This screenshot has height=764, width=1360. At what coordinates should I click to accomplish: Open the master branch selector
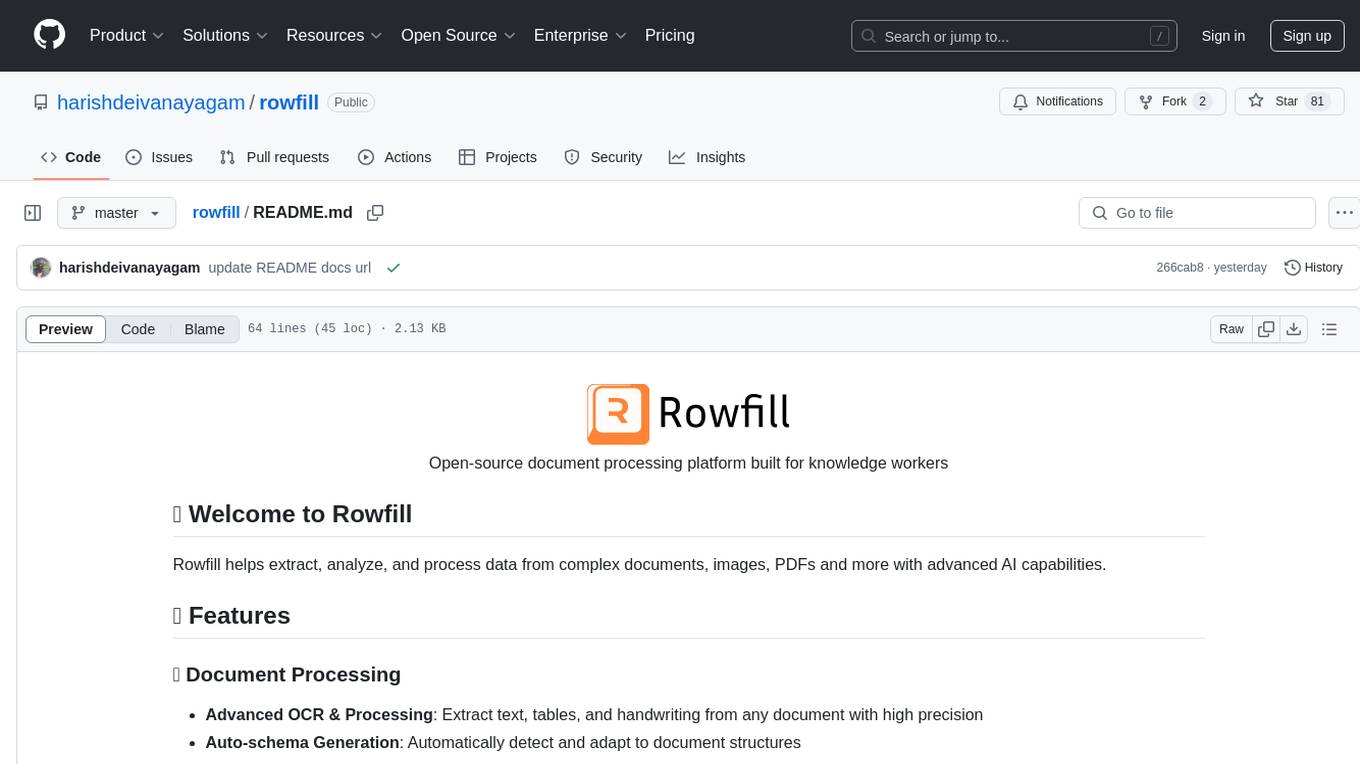[x=116, y=213]
